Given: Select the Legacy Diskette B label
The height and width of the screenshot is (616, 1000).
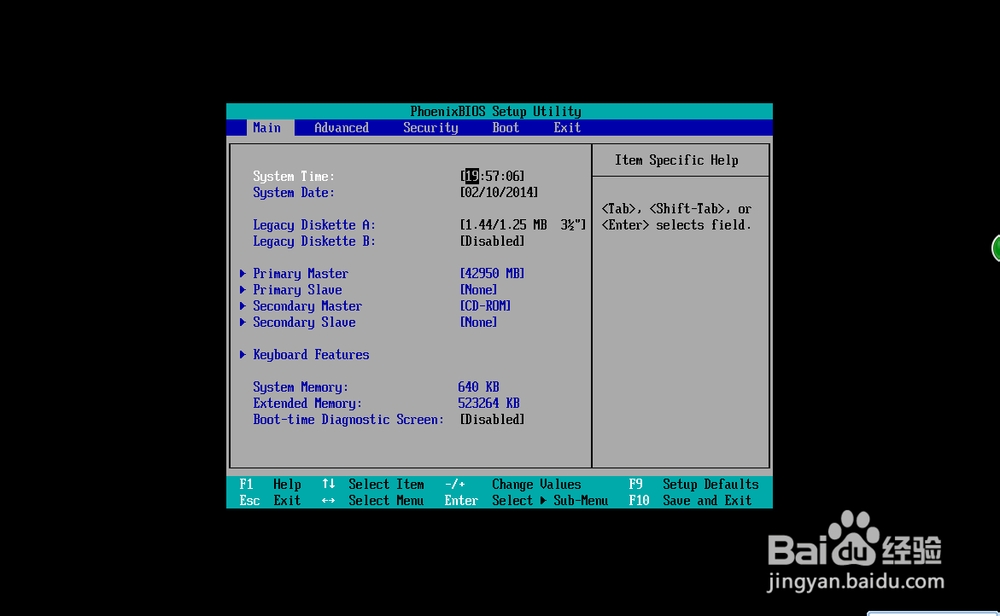Looking at the screenshot, I should click(314, 241).
